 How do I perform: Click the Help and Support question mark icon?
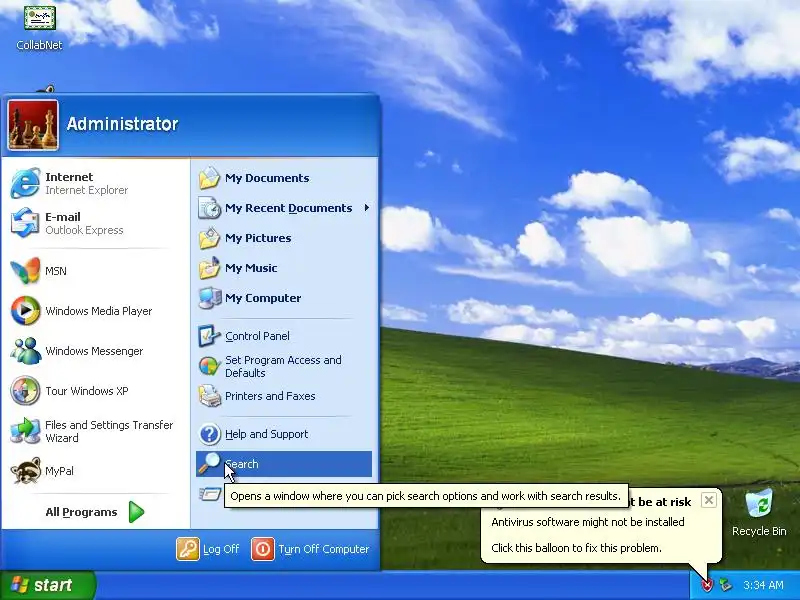[209, 434]
